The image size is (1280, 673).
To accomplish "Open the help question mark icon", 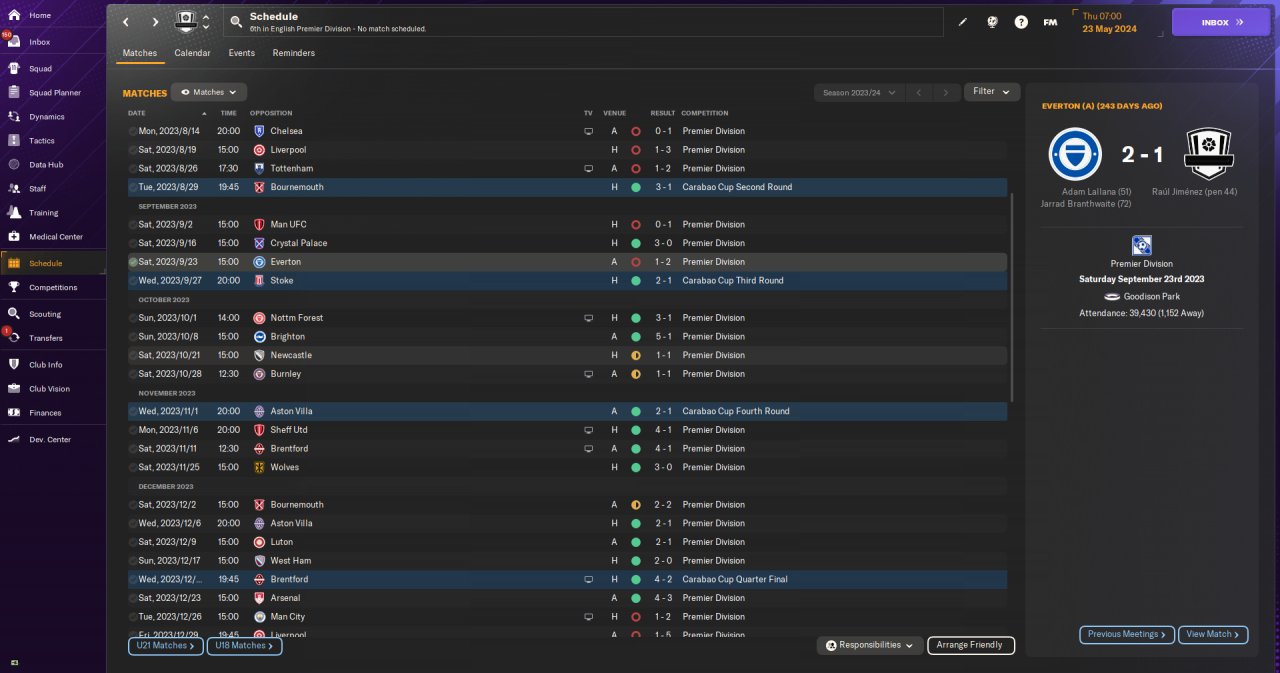I will (x=1021, y=22).
